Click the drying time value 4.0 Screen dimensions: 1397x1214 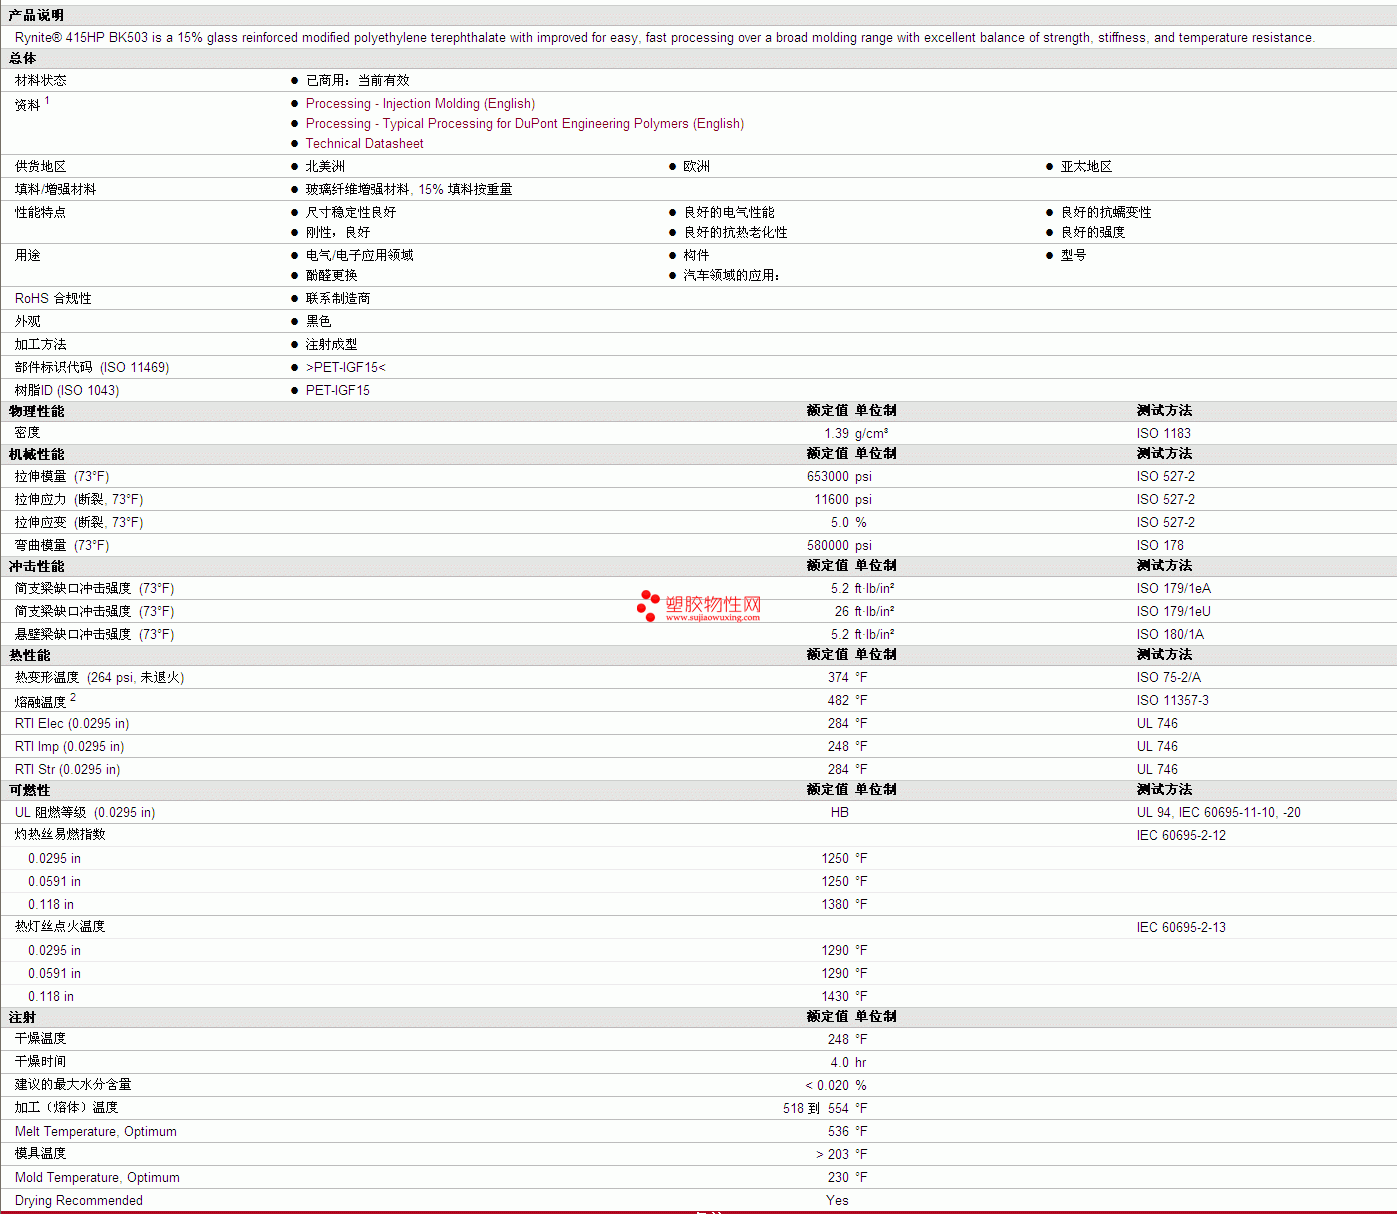[x=839, y=1063]
